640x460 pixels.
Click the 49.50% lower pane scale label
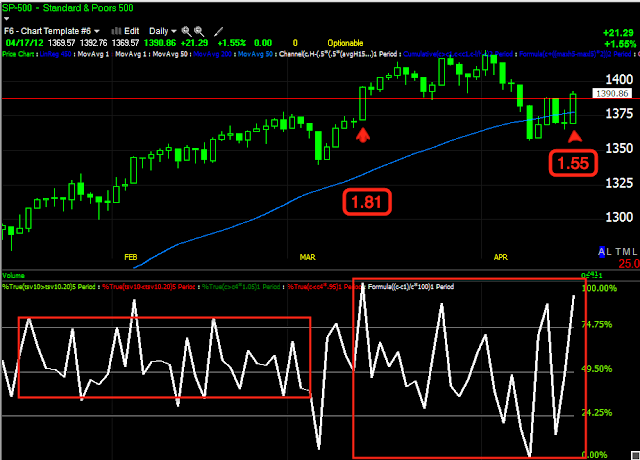pos(597,369)
